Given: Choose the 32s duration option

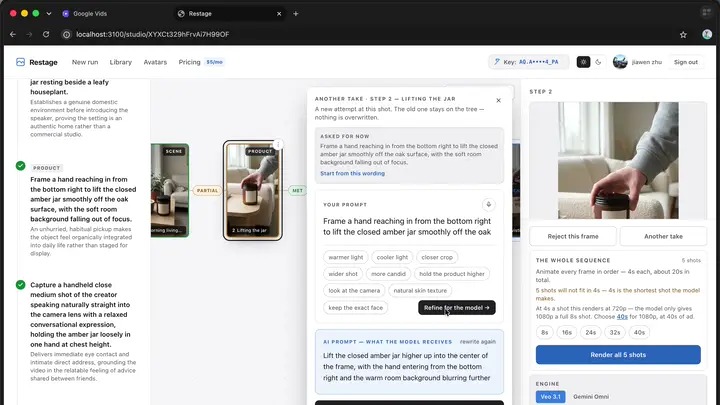Looking at the screenshot, I should pos(615,332).
